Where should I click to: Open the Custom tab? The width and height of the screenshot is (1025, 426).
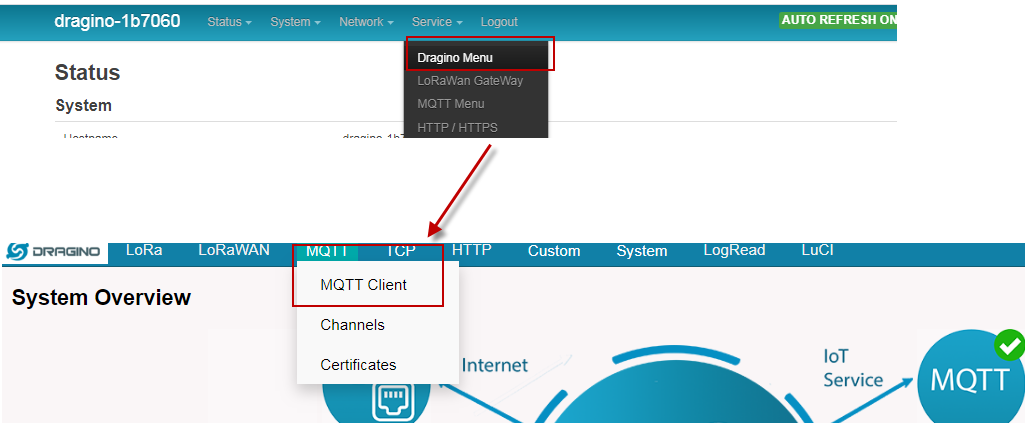[554, 252]
